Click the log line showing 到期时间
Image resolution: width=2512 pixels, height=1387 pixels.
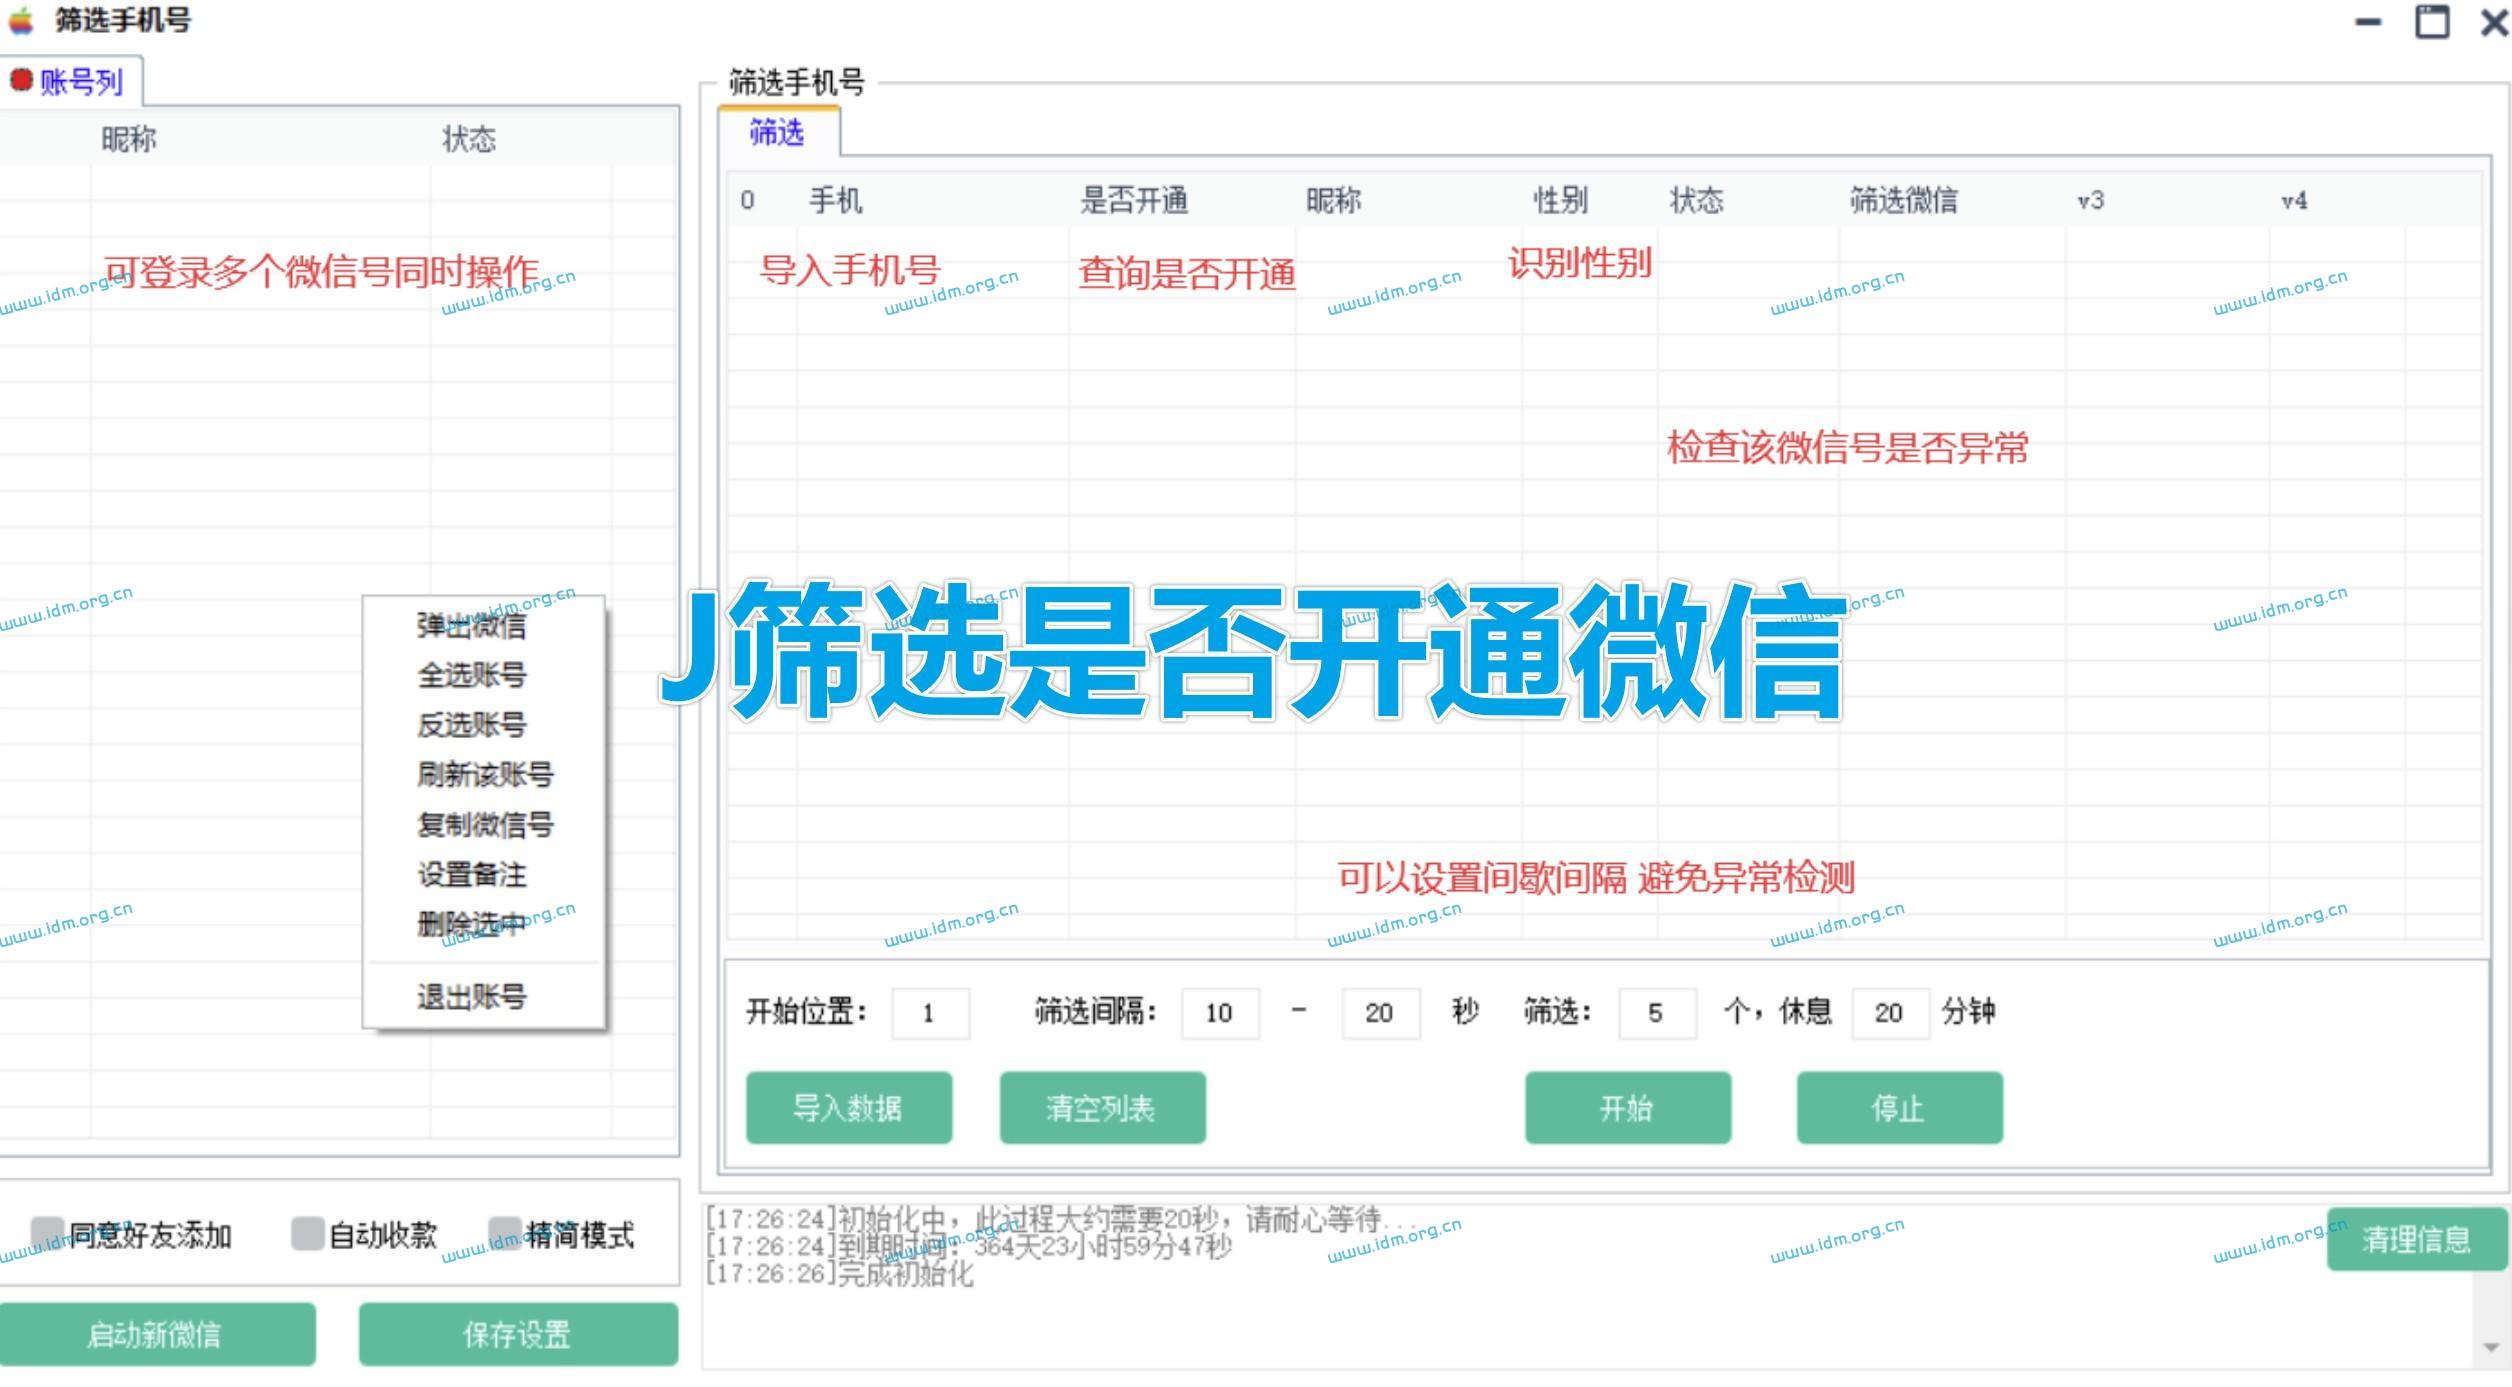pyautogui.click(x=969, y=1247)
